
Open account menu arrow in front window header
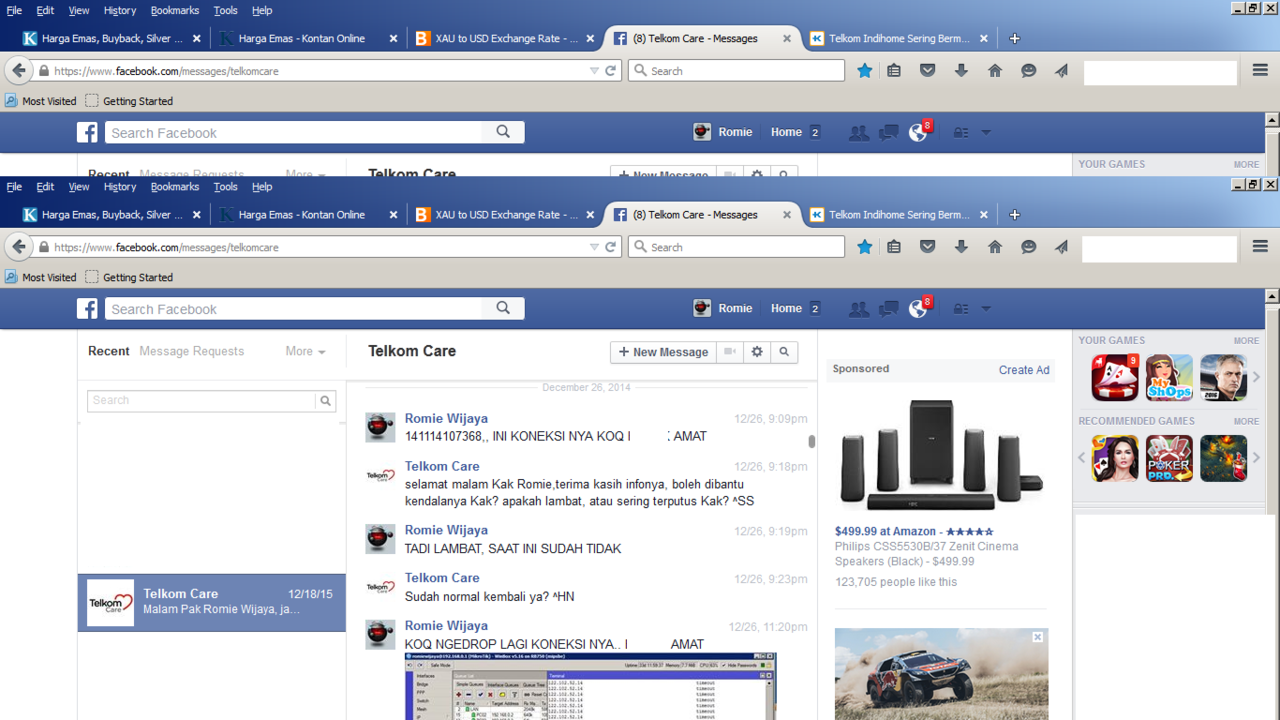click(986, 309)
